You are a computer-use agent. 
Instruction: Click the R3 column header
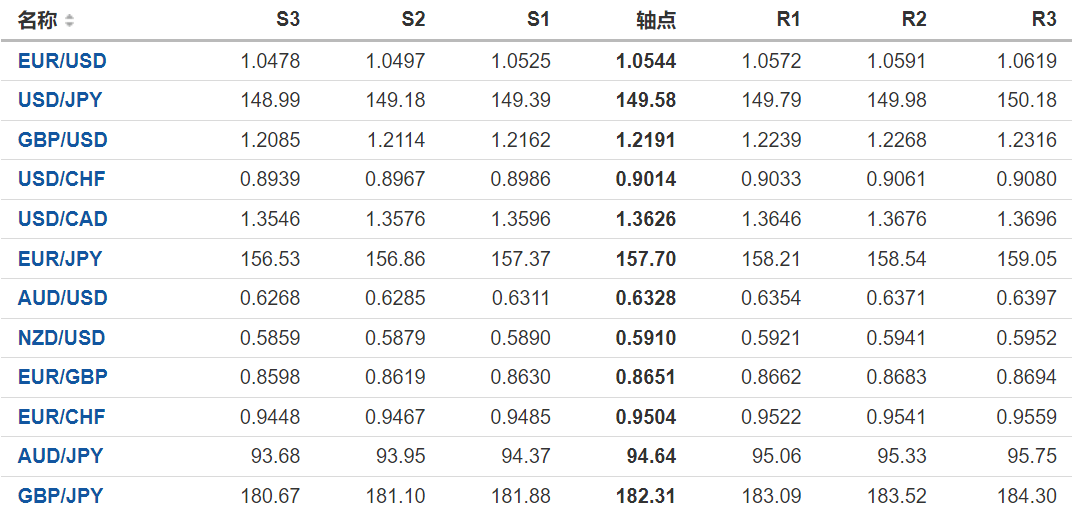(x=1044, y=20)
